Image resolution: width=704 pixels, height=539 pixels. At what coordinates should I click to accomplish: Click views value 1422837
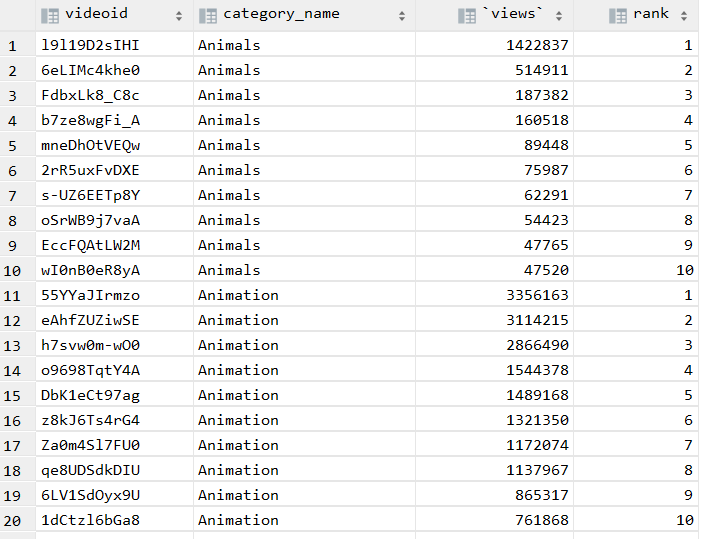tap(537, 45)
